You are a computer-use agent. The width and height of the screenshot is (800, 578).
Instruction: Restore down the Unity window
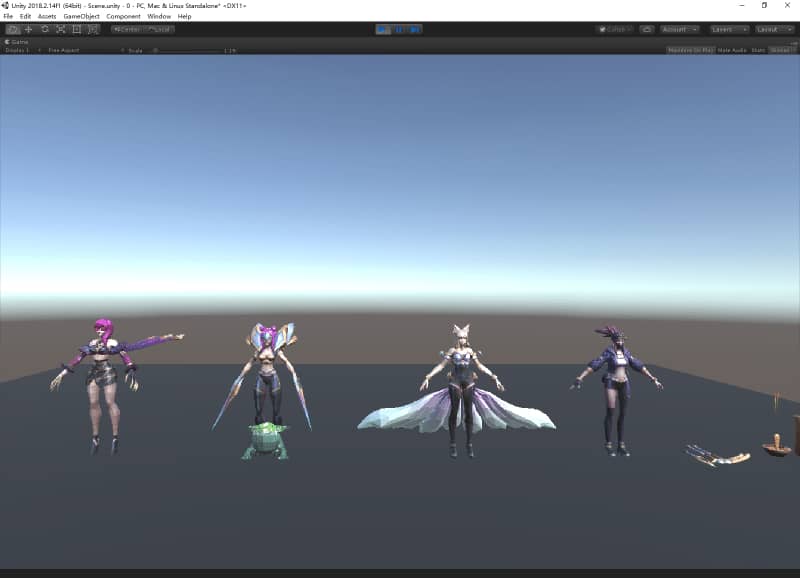pos(764,6)
